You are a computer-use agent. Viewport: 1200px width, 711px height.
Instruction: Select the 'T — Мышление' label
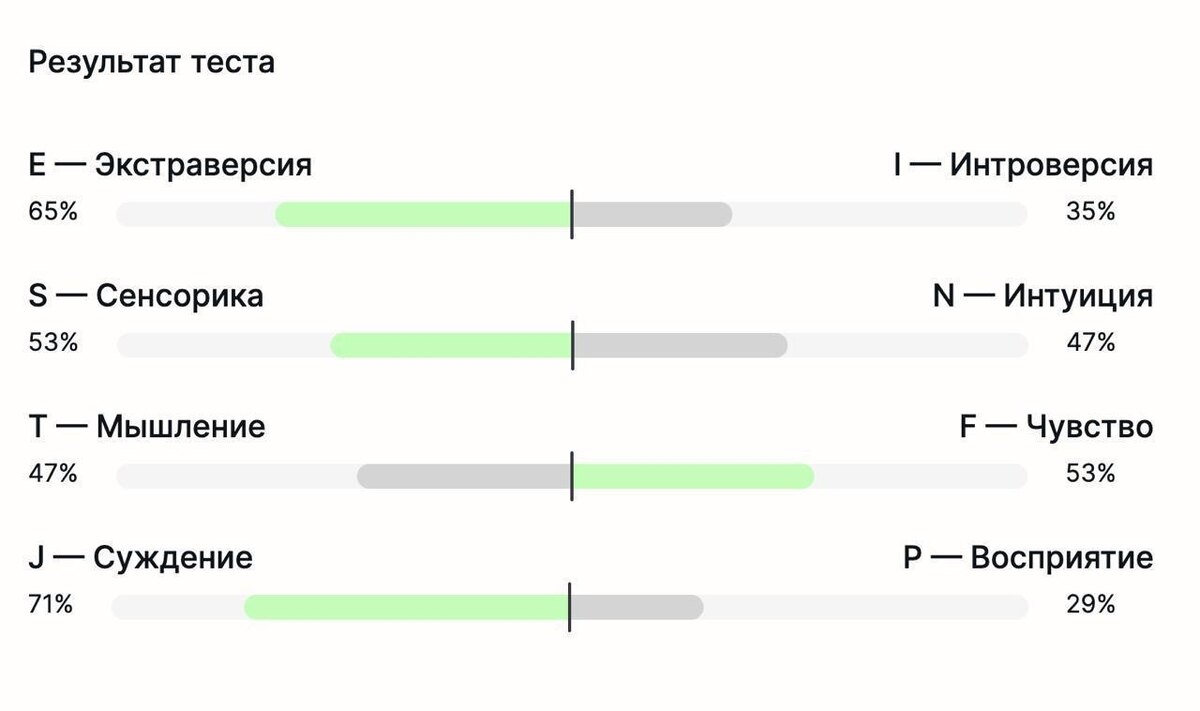[x=147, y=427]
